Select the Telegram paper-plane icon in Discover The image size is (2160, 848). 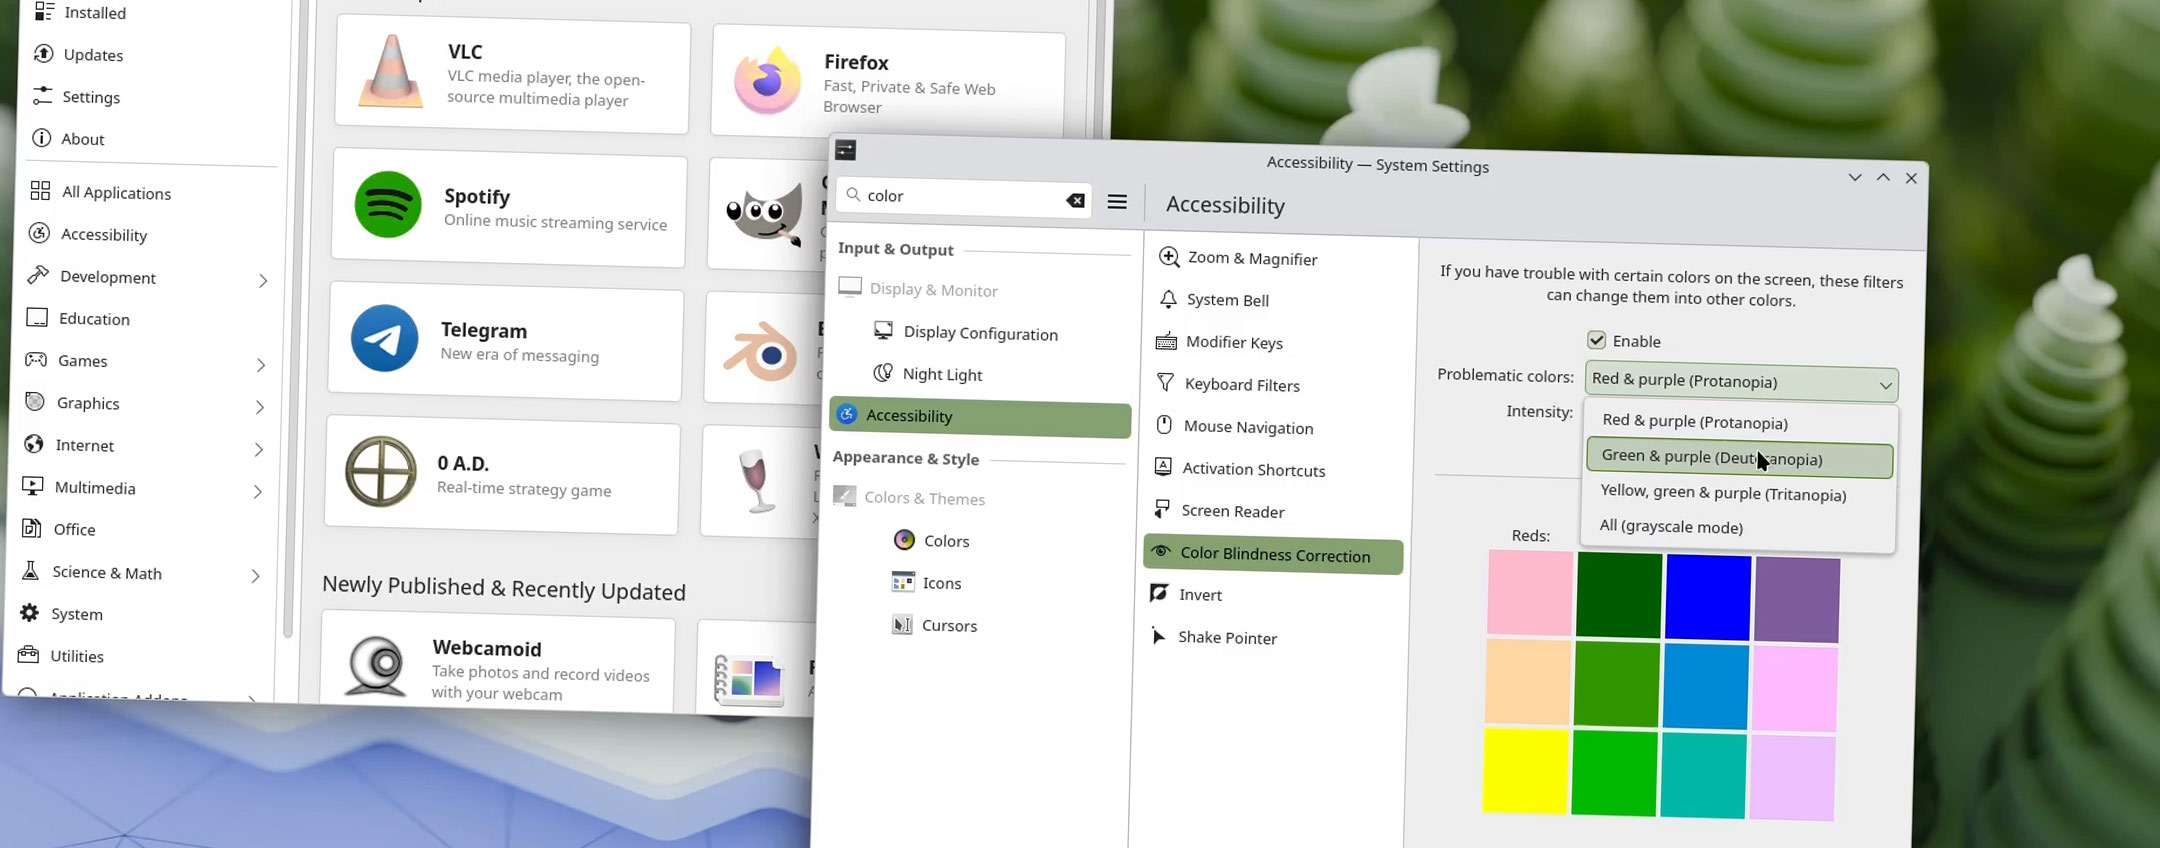click(x=384, y=338)
